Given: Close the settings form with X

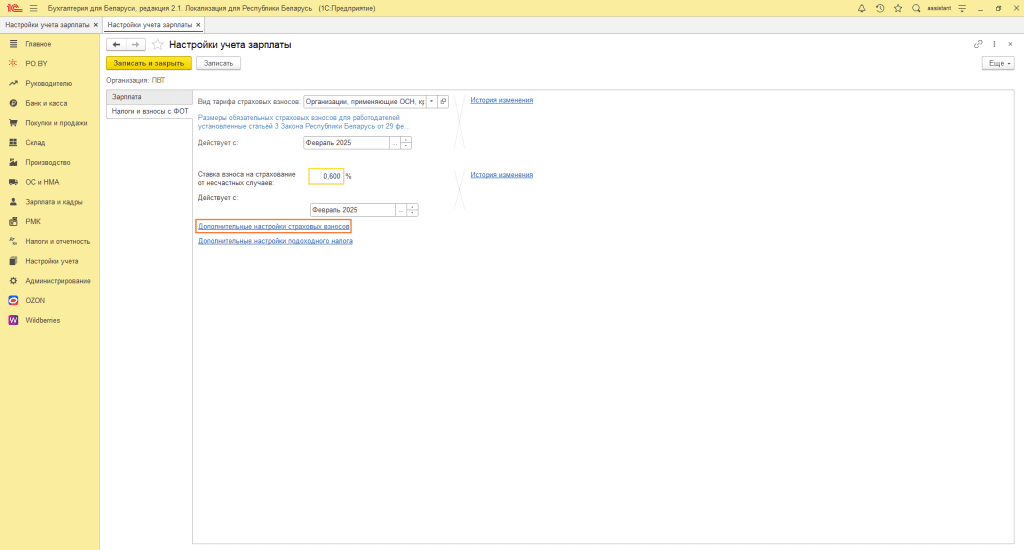Looking at the screenshot, I should tap(1010, 44).
